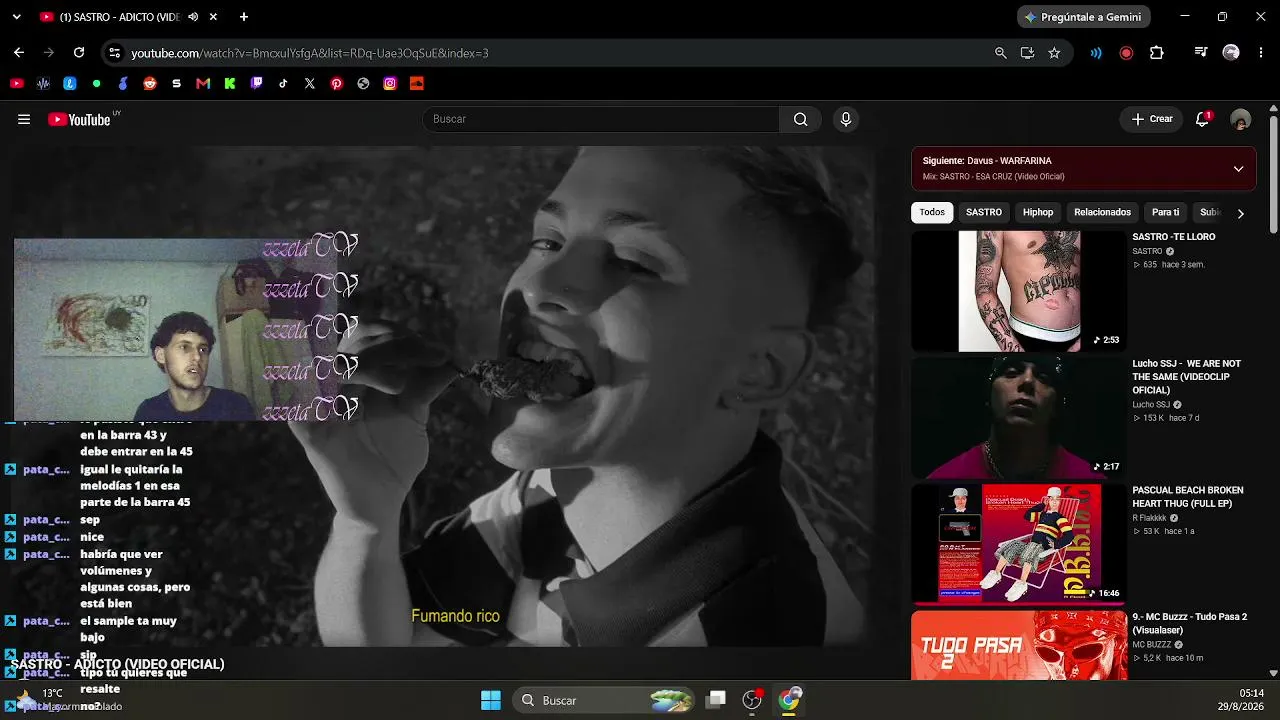Viewport: 1280px width, 720px height.
Task: Click the 'Fumando rico' subtitle text
Action: click(455, 616)
